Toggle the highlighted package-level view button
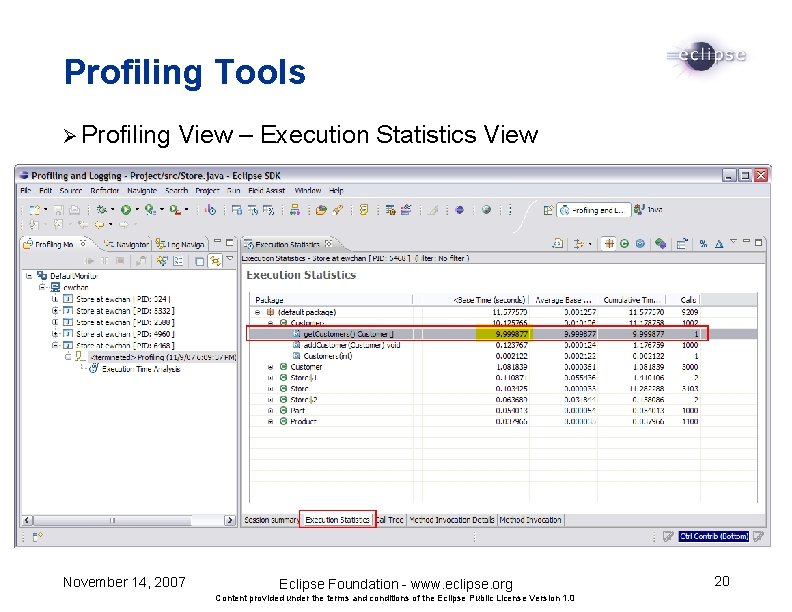The image size is (792, 612). (609, 244)
